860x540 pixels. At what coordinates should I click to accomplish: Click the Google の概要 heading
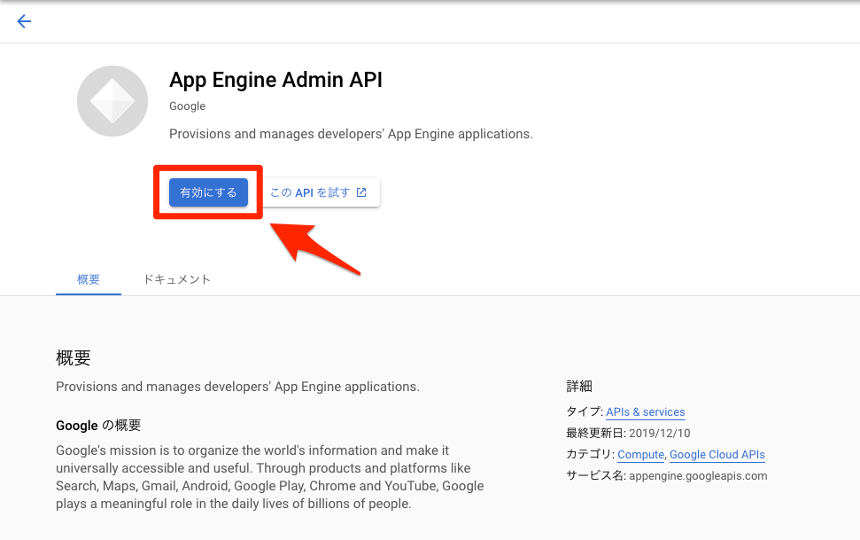click(x=98, y=425)
